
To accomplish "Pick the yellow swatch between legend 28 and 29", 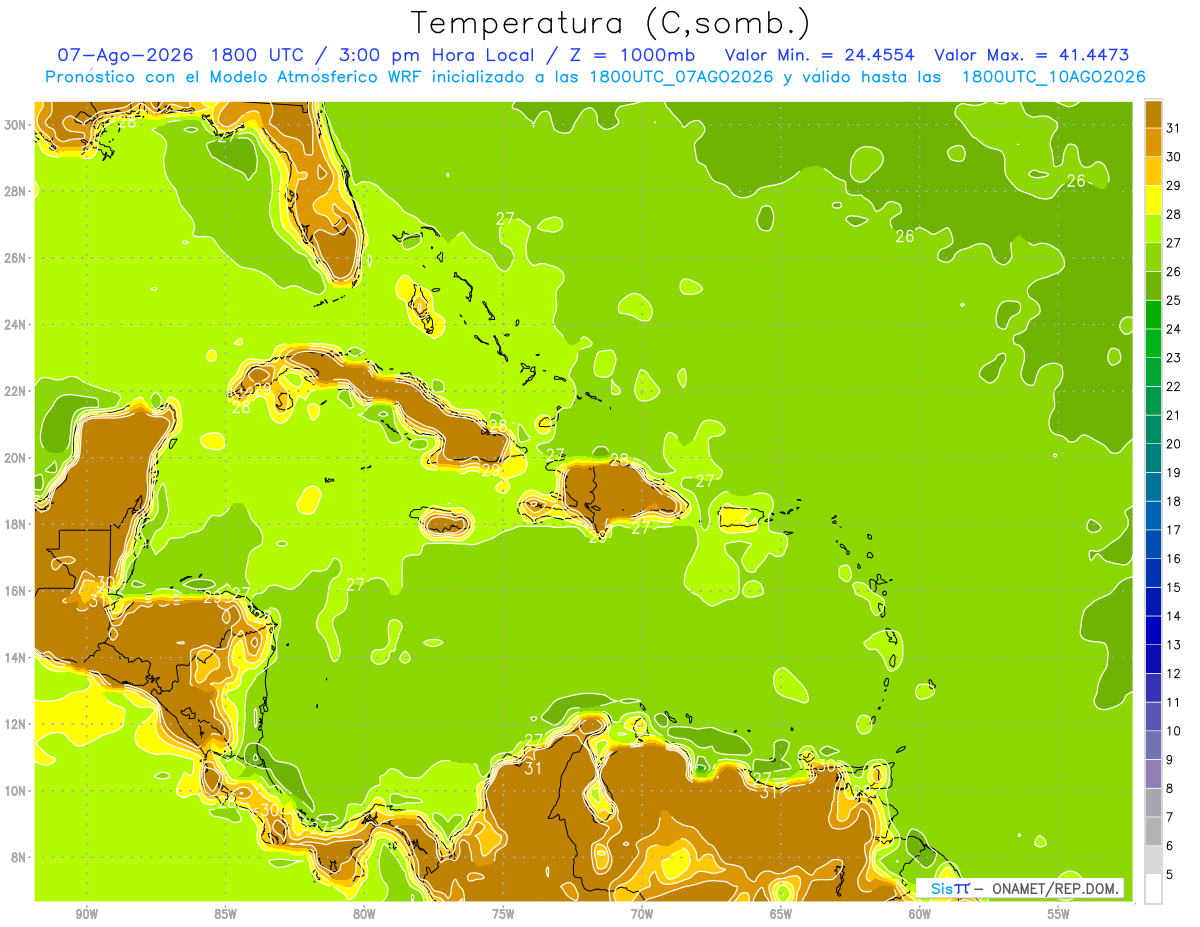I will click(1153, 200).
